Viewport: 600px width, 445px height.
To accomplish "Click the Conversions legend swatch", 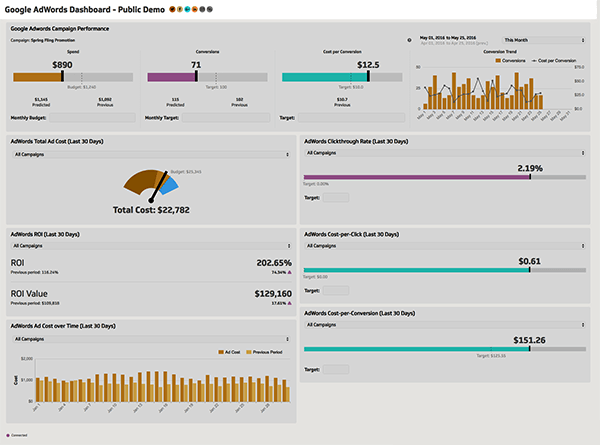I will click(498, 60).
